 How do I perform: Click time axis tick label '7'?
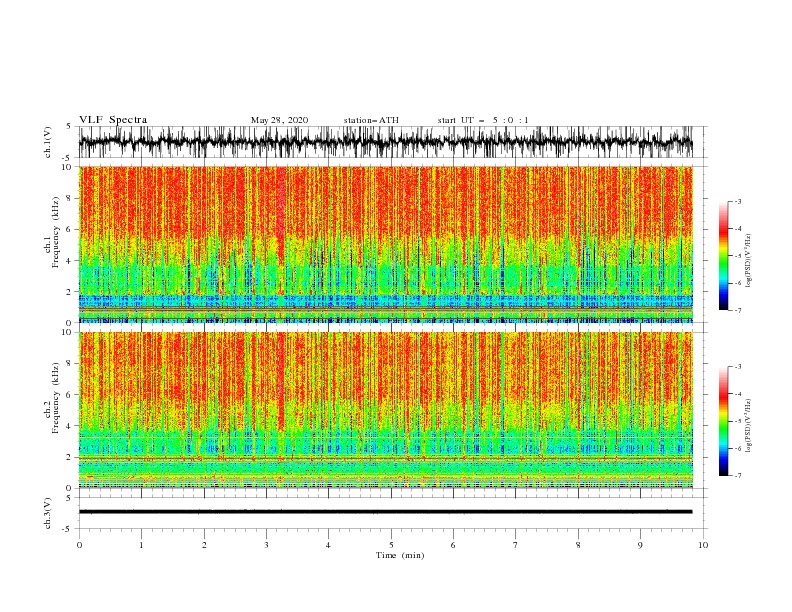tap(516, 545)
